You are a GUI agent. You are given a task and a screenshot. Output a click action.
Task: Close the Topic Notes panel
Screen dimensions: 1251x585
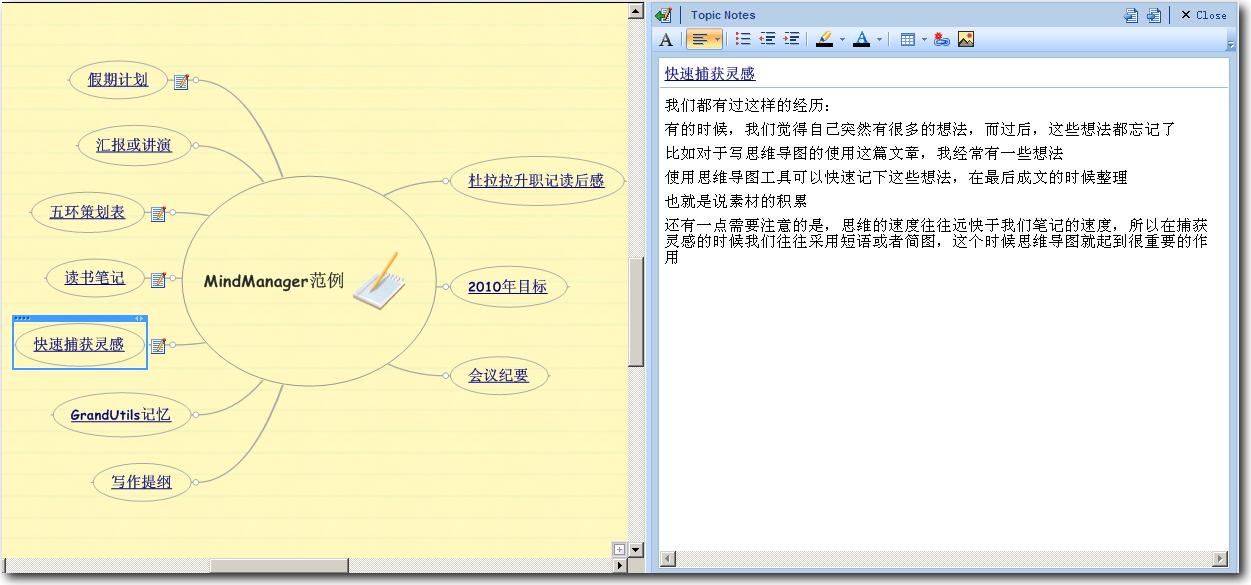[x=1203, y=15]
